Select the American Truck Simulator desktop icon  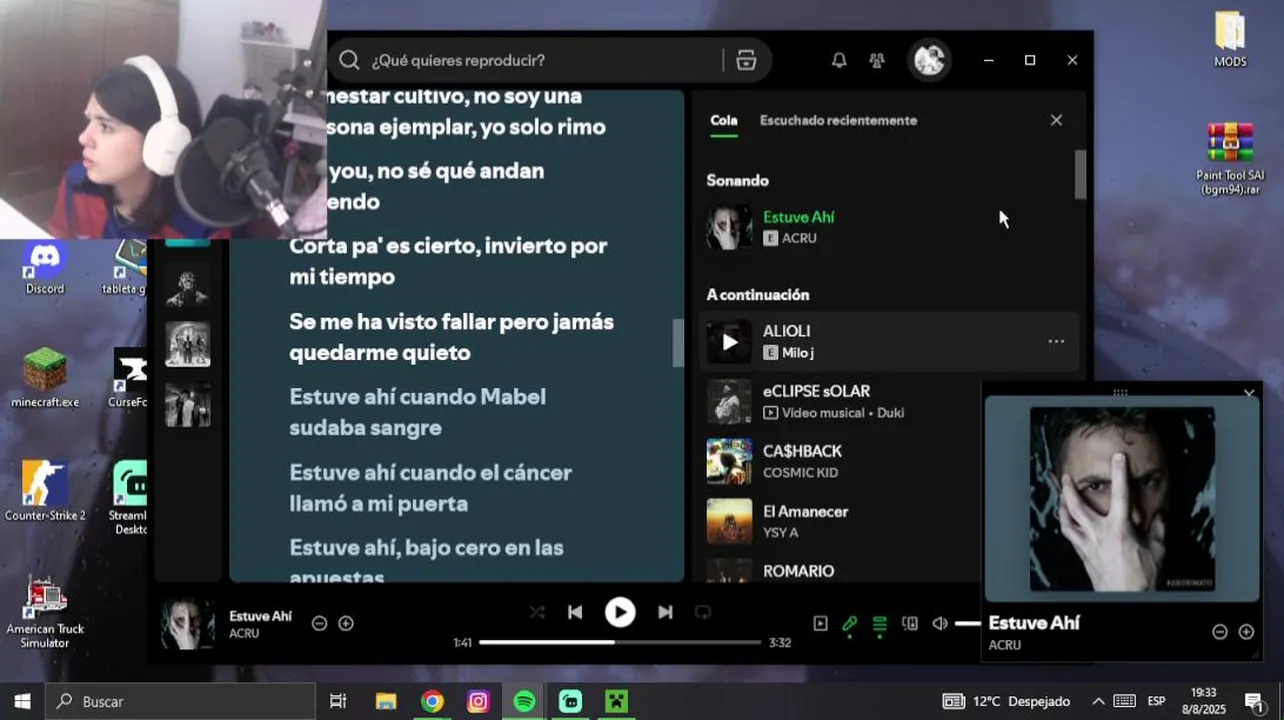point(45,612)
